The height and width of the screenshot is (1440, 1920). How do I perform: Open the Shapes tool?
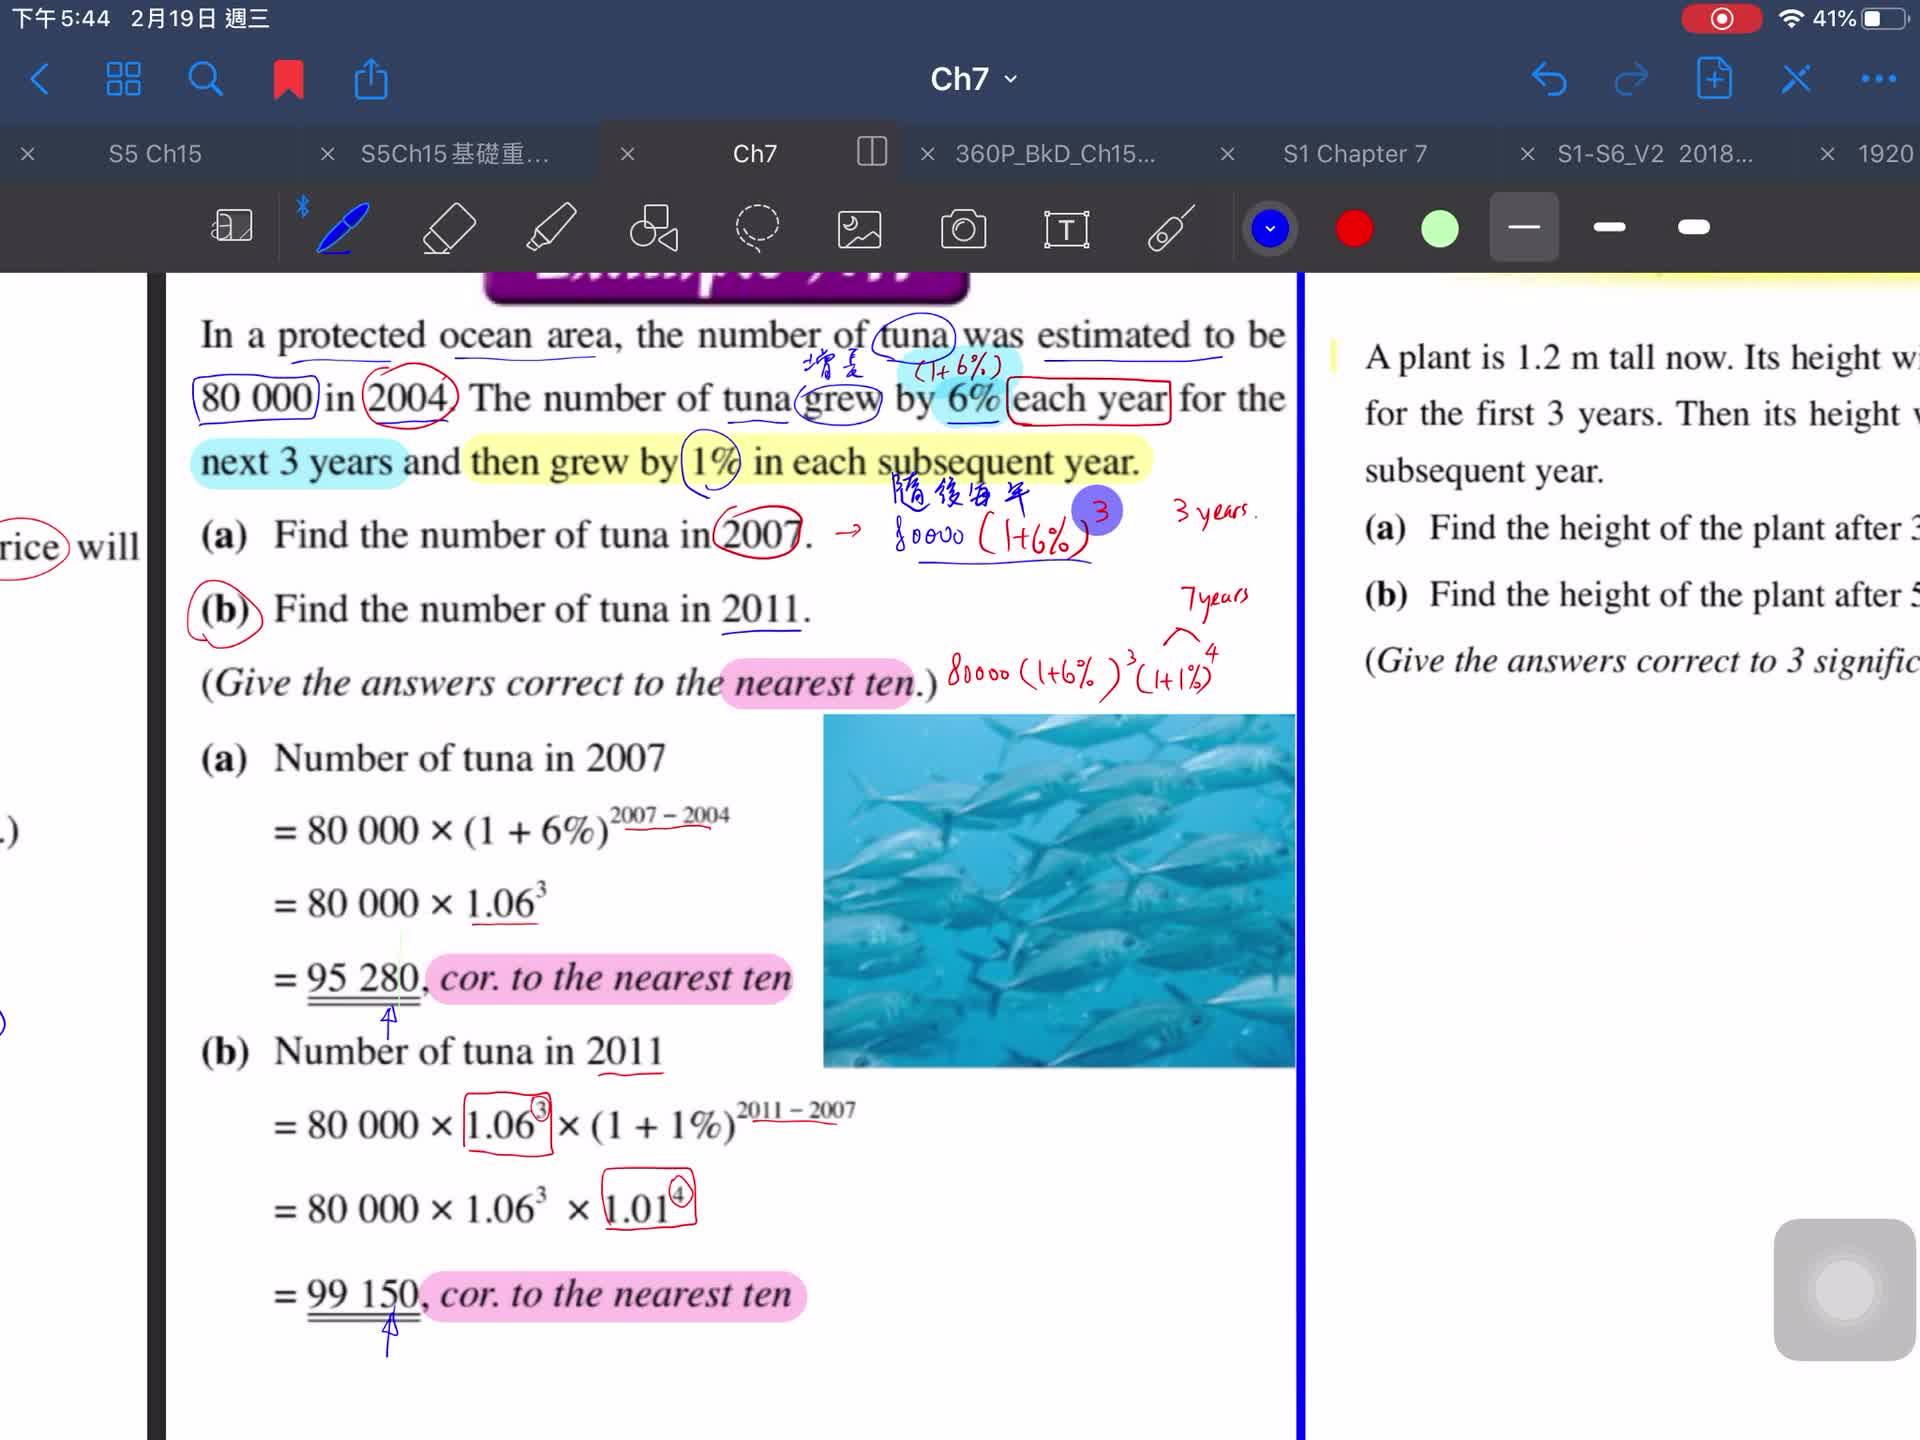tap(655, 228)
